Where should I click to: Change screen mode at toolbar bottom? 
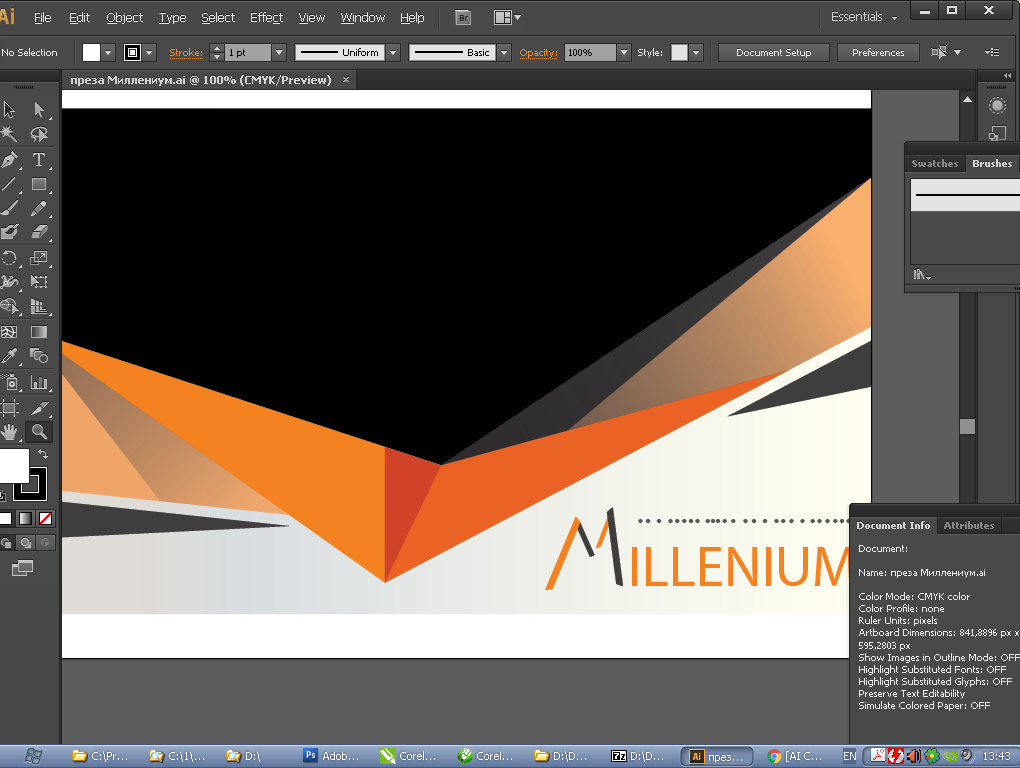click(22, 568)
